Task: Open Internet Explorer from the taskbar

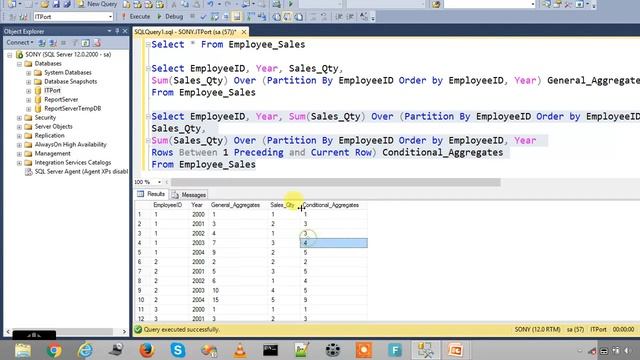Action: [85, 350]
